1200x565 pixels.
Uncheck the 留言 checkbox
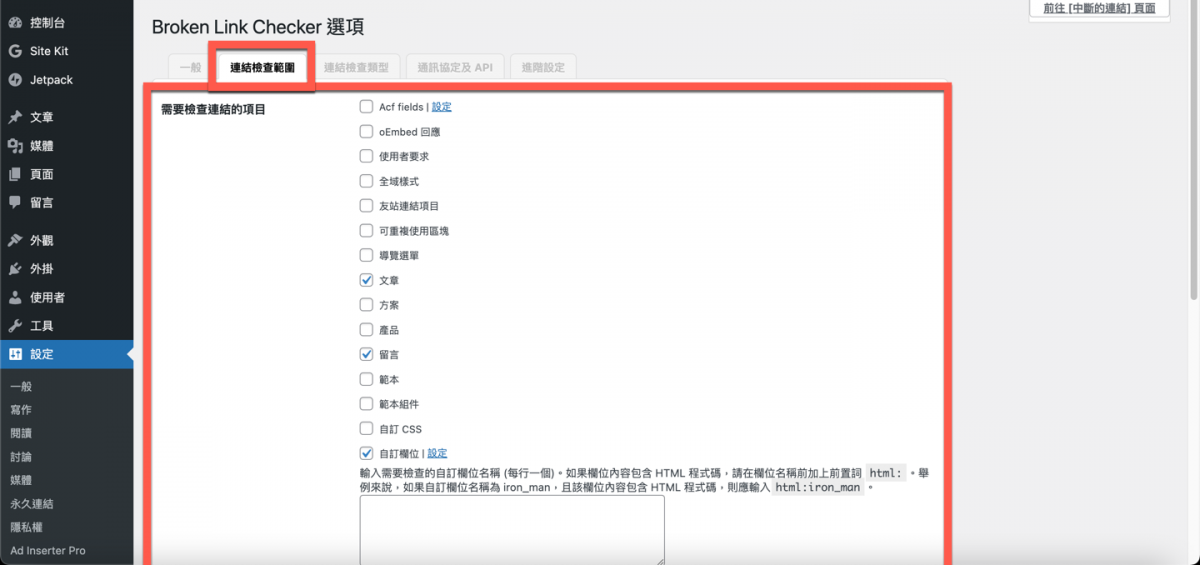point(366,354)
